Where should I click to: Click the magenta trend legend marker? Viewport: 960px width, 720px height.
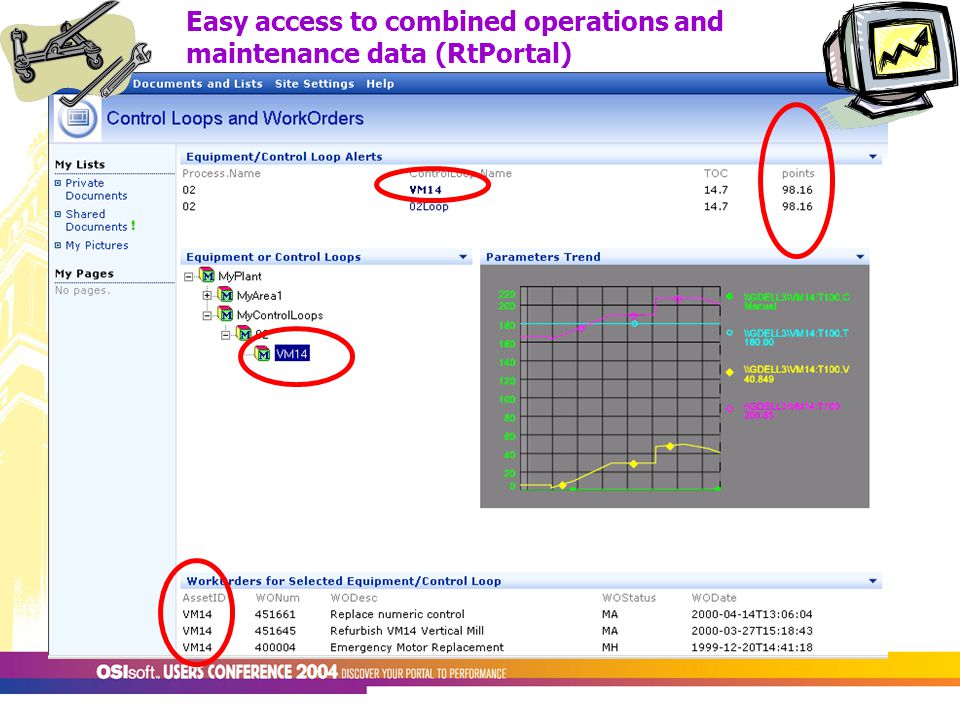tap(729, 408)
